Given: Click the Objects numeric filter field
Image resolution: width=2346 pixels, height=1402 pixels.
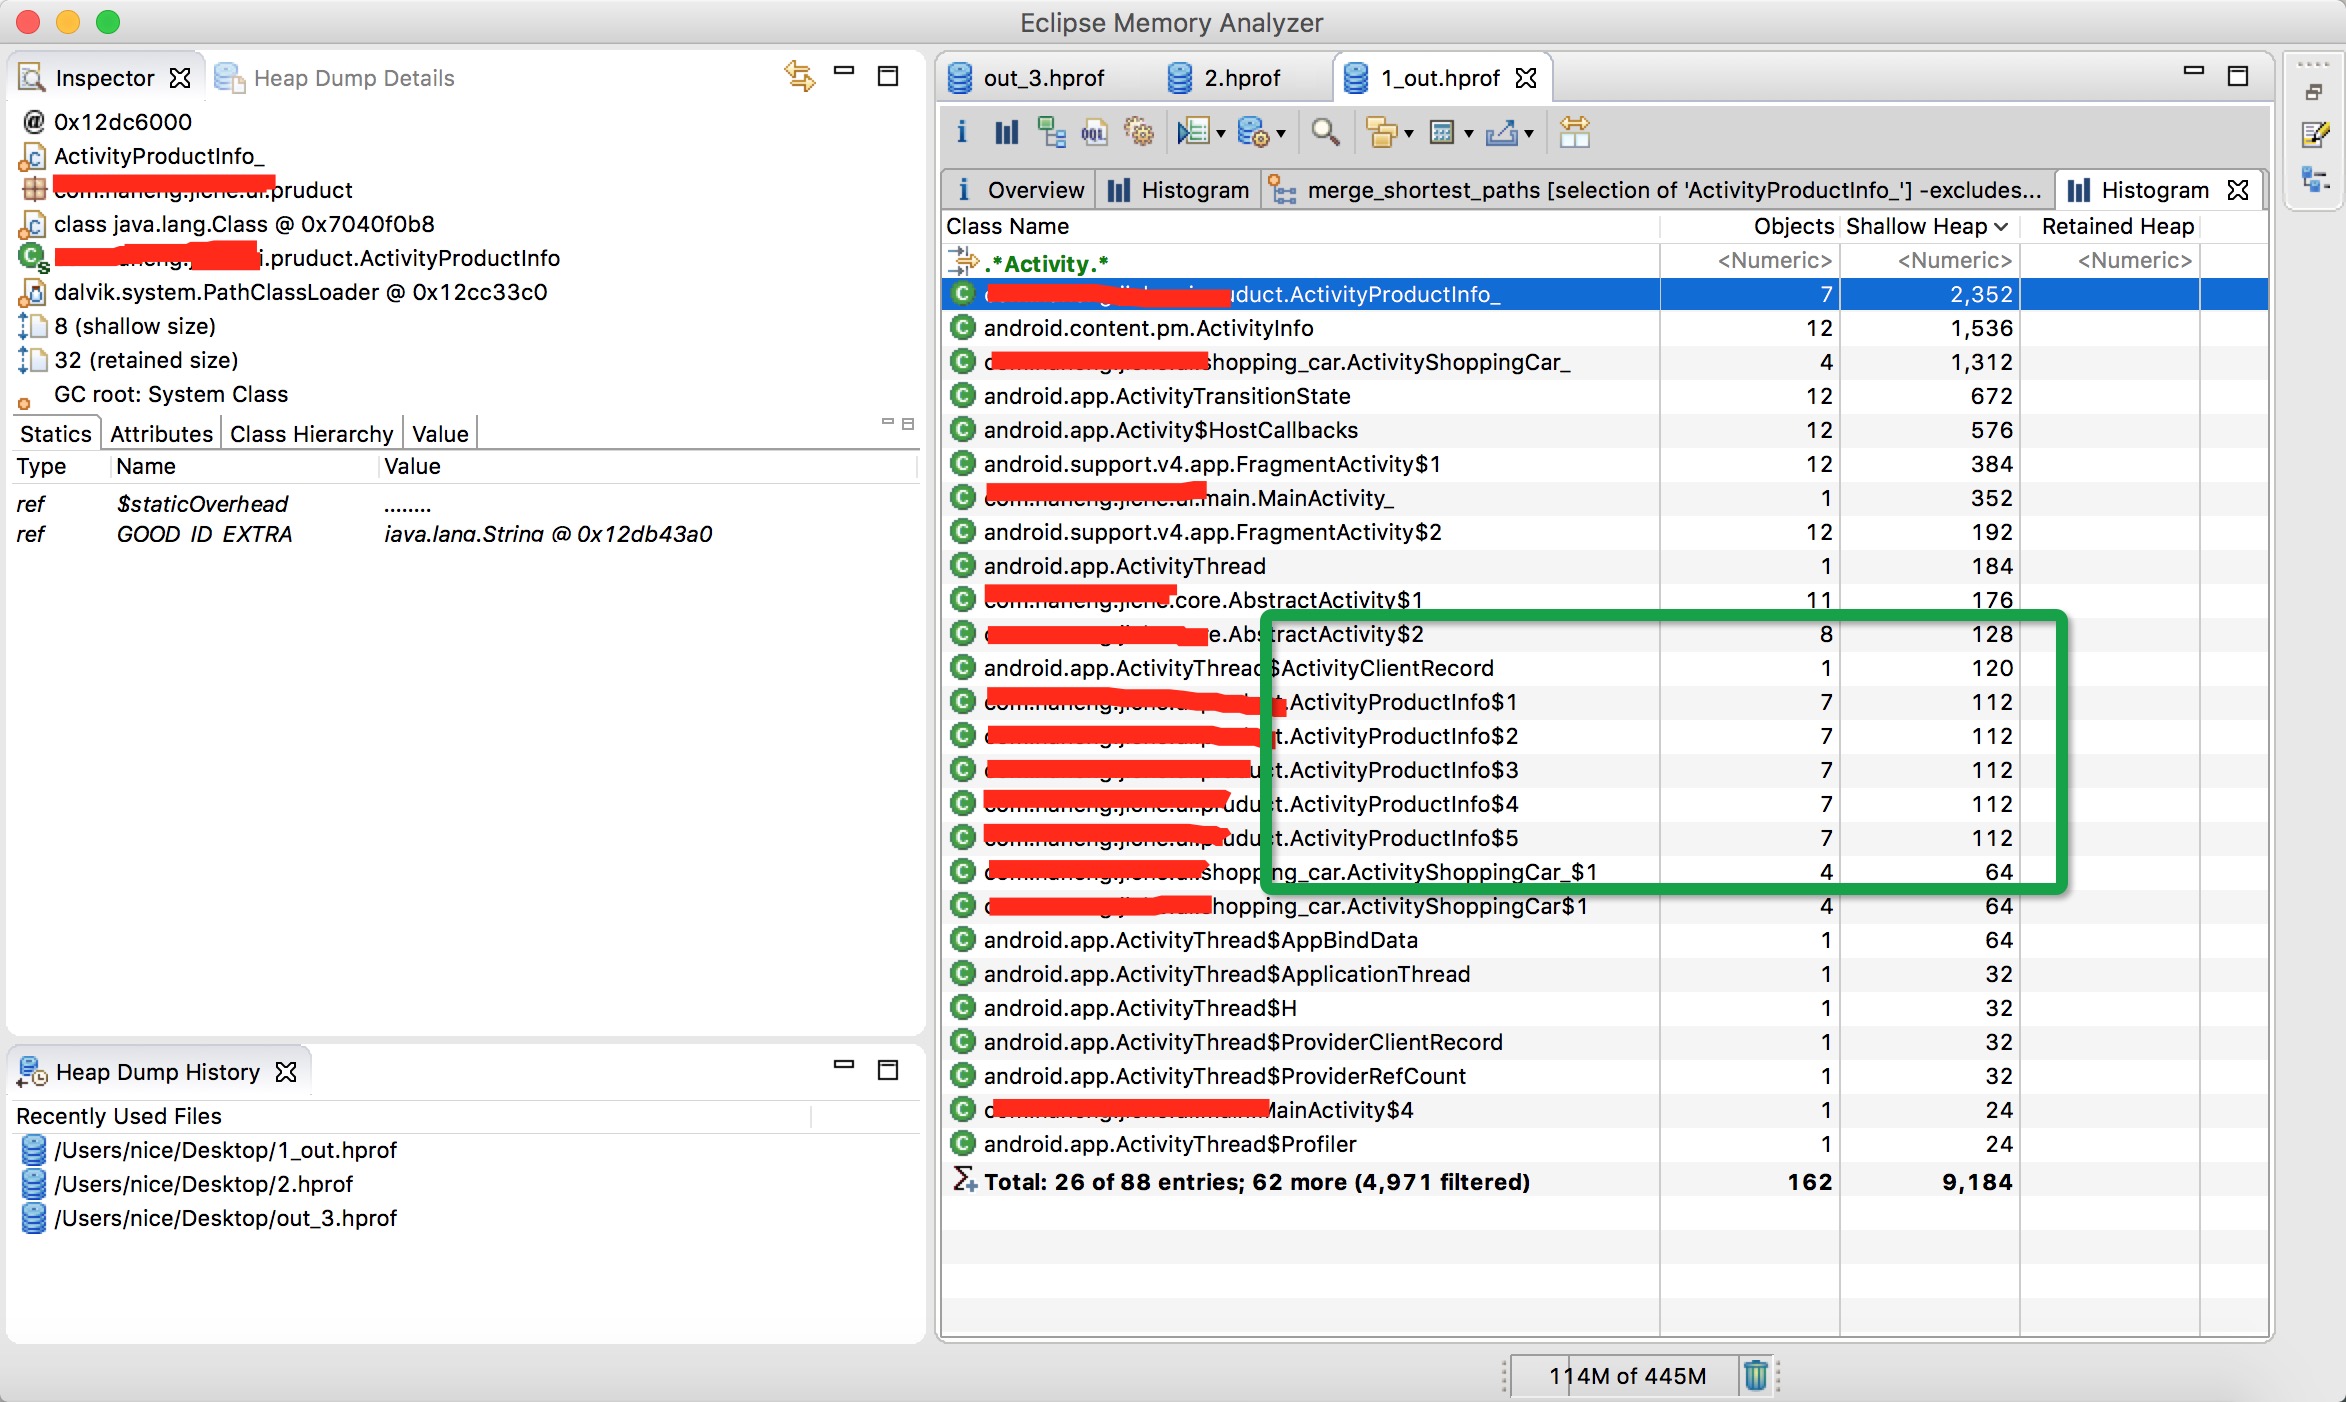Looking at the screenshot, I should point(1750,261).
